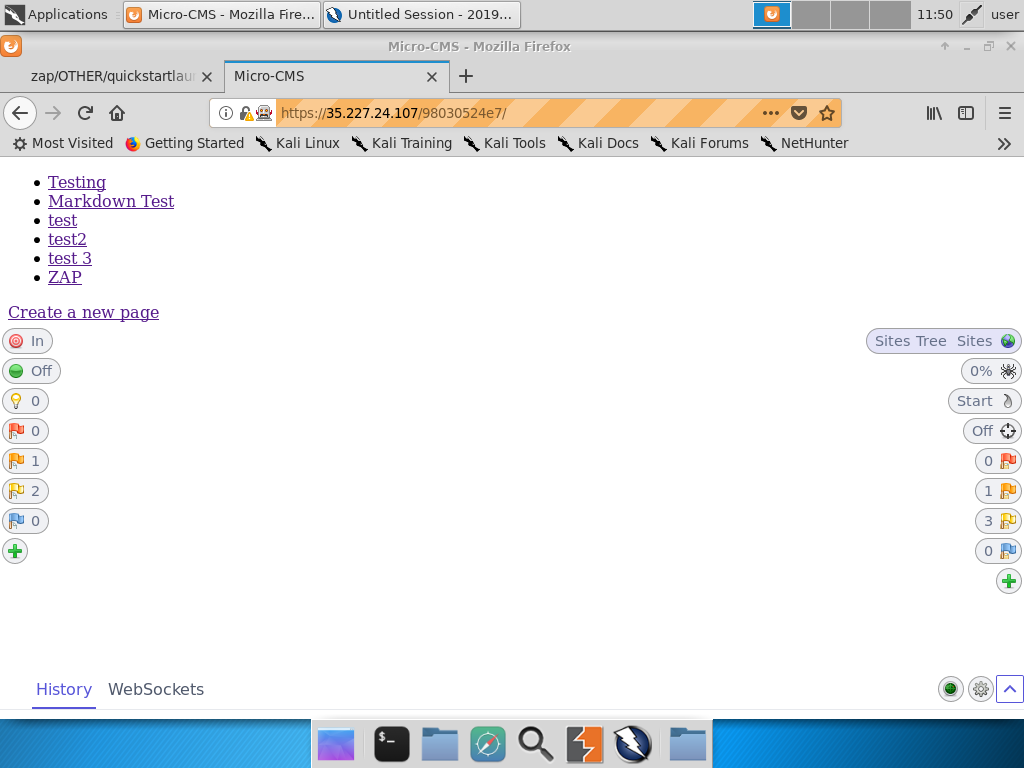Viewport: 1024px width, 768px height.
Task: Open the 'test' page link
Action: tap(63, 220)
